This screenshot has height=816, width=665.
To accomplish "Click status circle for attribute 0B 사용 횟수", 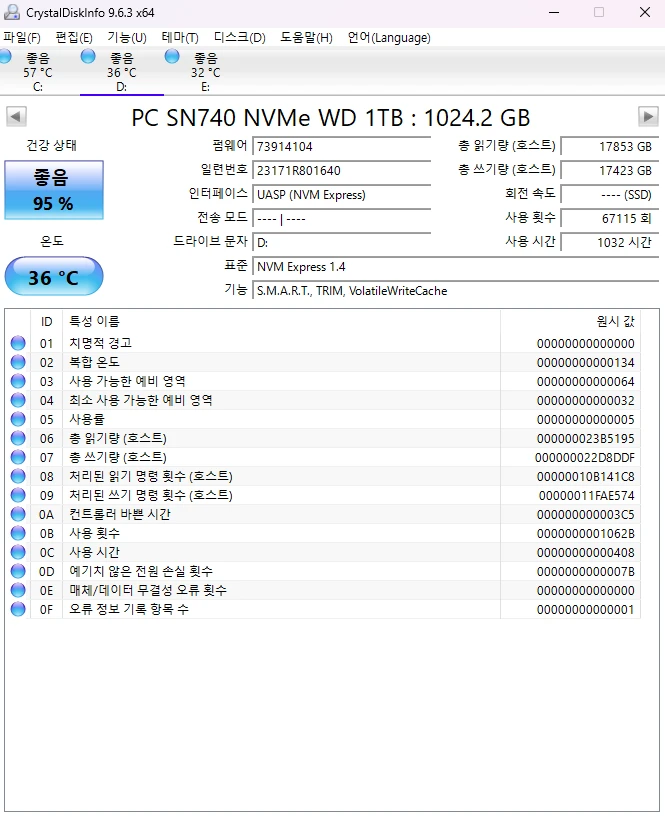I will [x=18, y=533].
